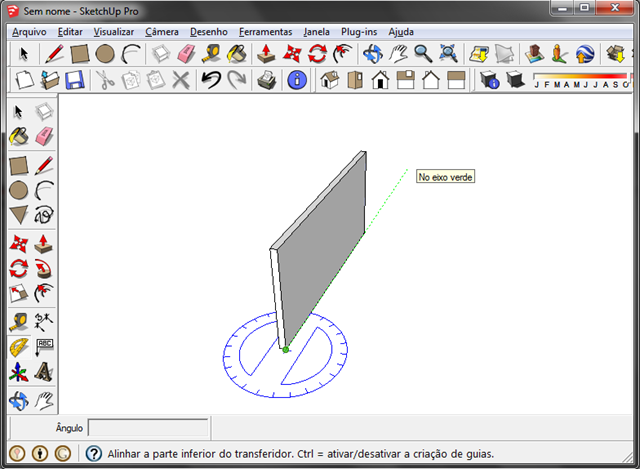Screen dimensions: 640x469
Task: Open the Ajuda menu
Action: click(x=401, y=32)
